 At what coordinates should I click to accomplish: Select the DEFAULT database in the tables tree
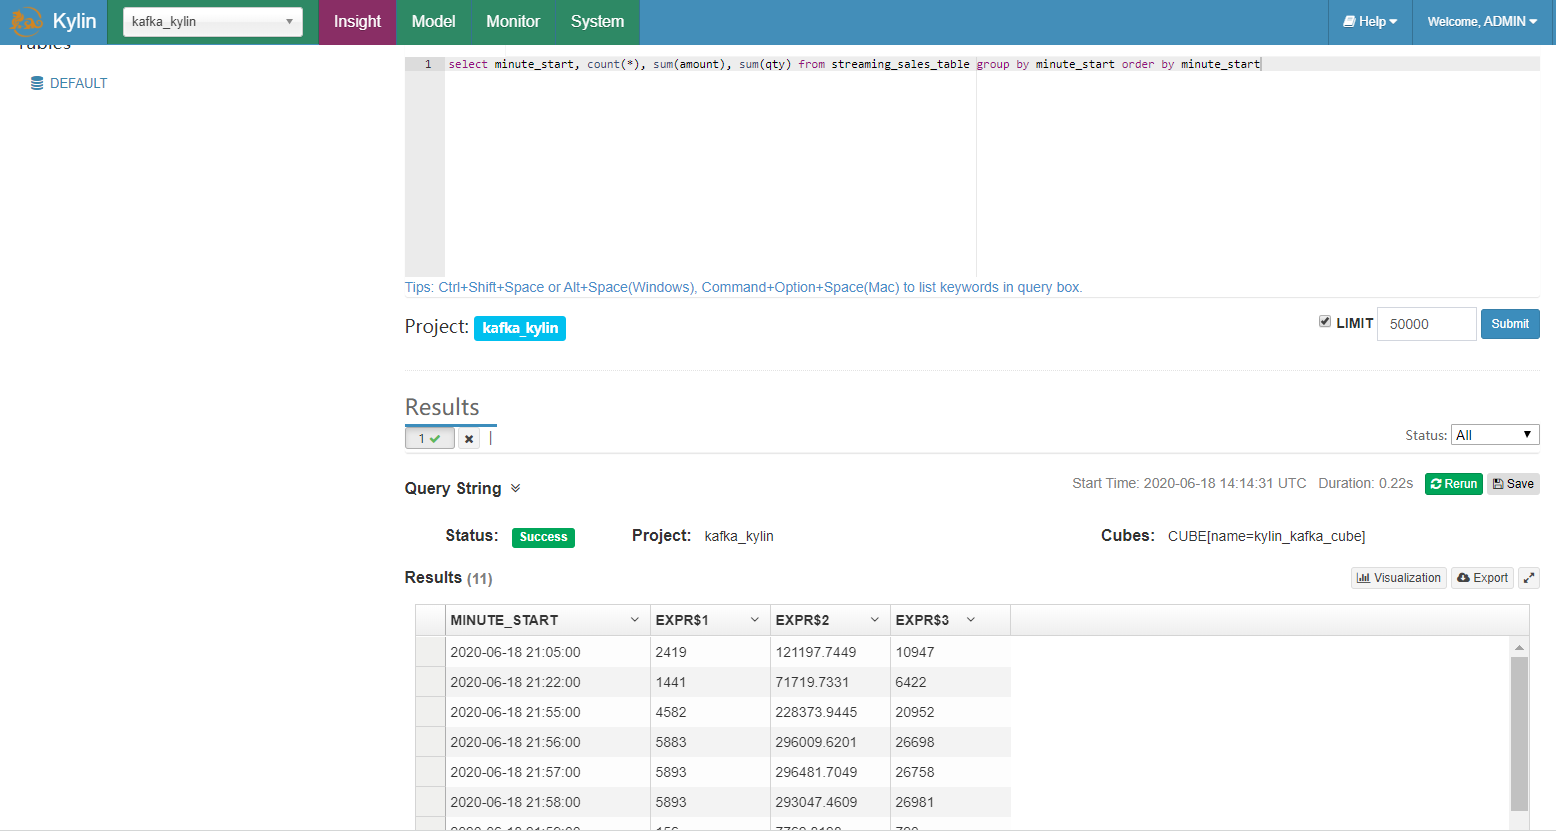tap(69, 83)
